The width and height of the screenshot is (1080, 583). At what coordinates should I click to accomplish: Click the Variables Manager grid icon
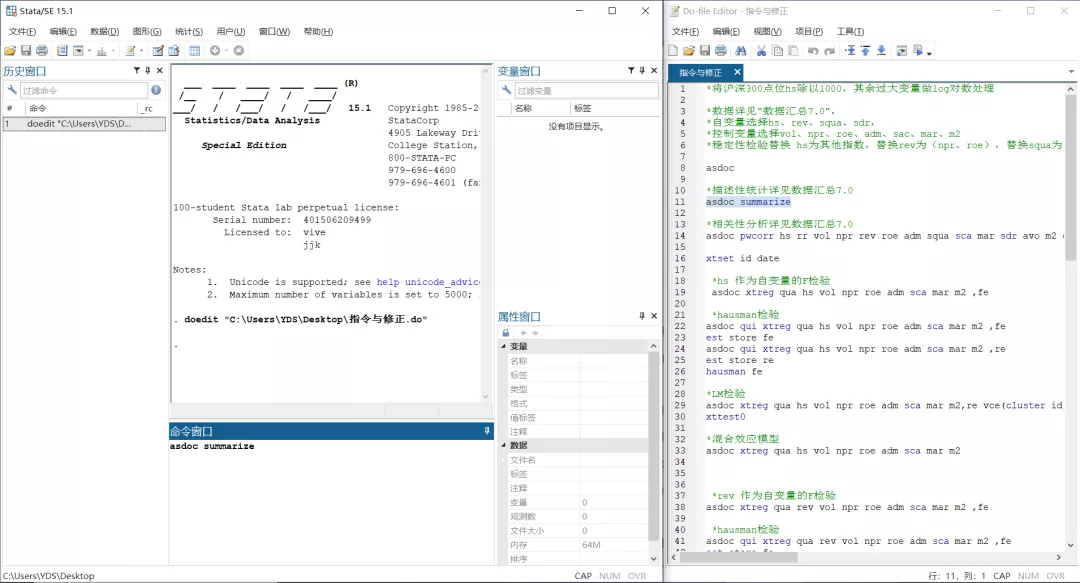coord(194,50)
